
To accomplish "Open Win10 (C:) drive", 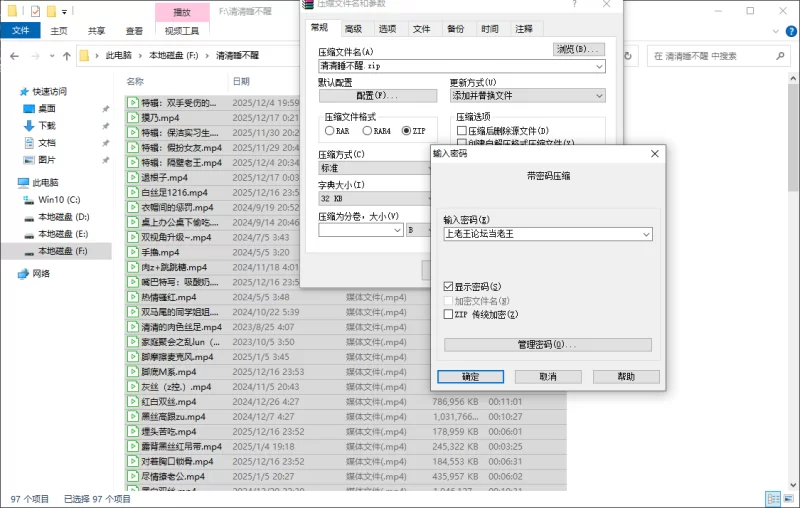I will [59, 199].
